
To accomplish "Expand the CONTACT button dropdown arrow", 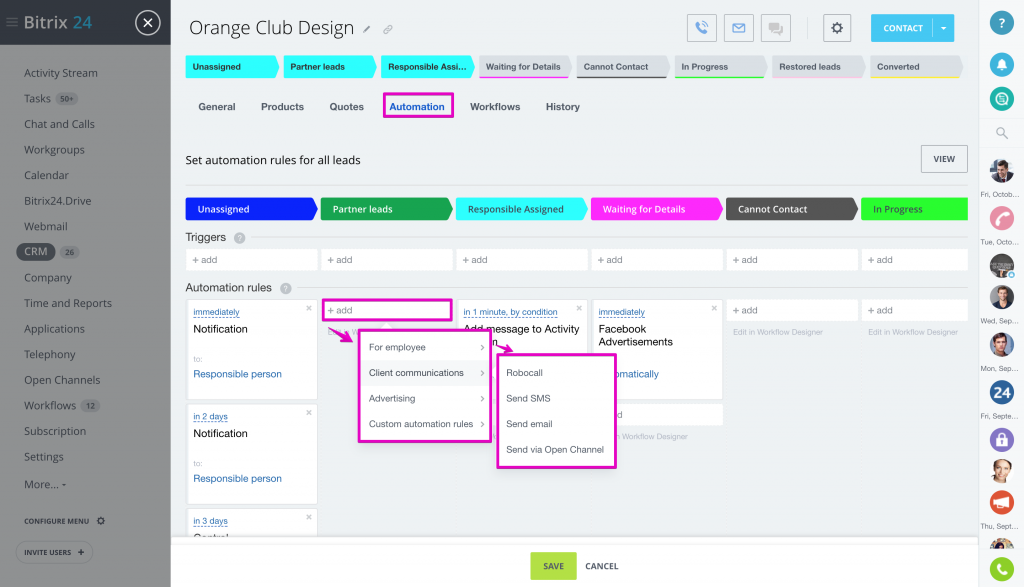I will [944, 28].
